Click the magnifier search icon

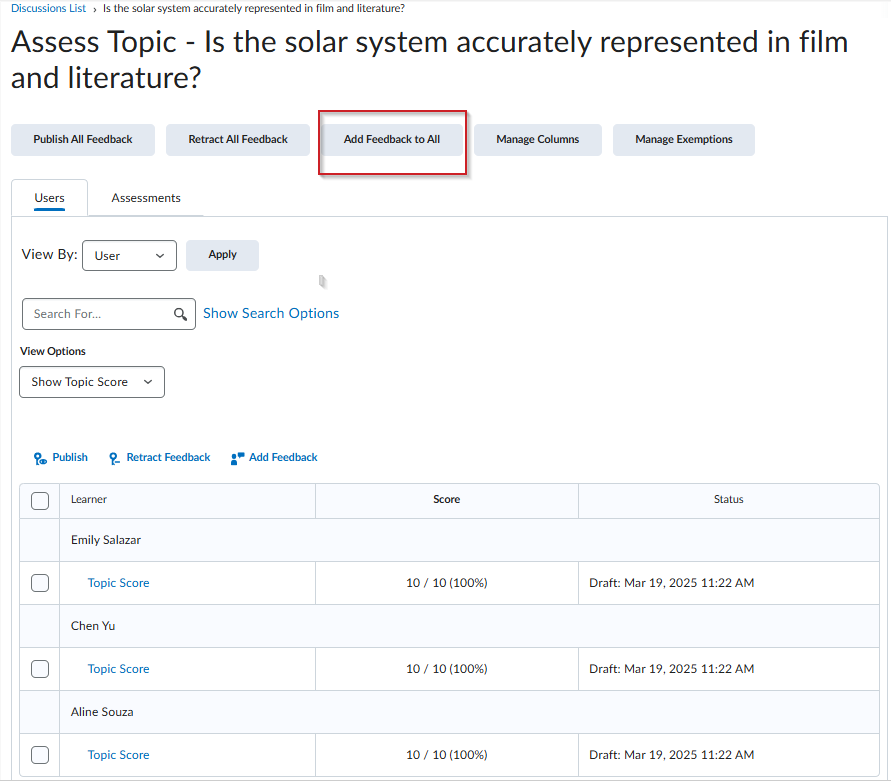tap(180, 314)
